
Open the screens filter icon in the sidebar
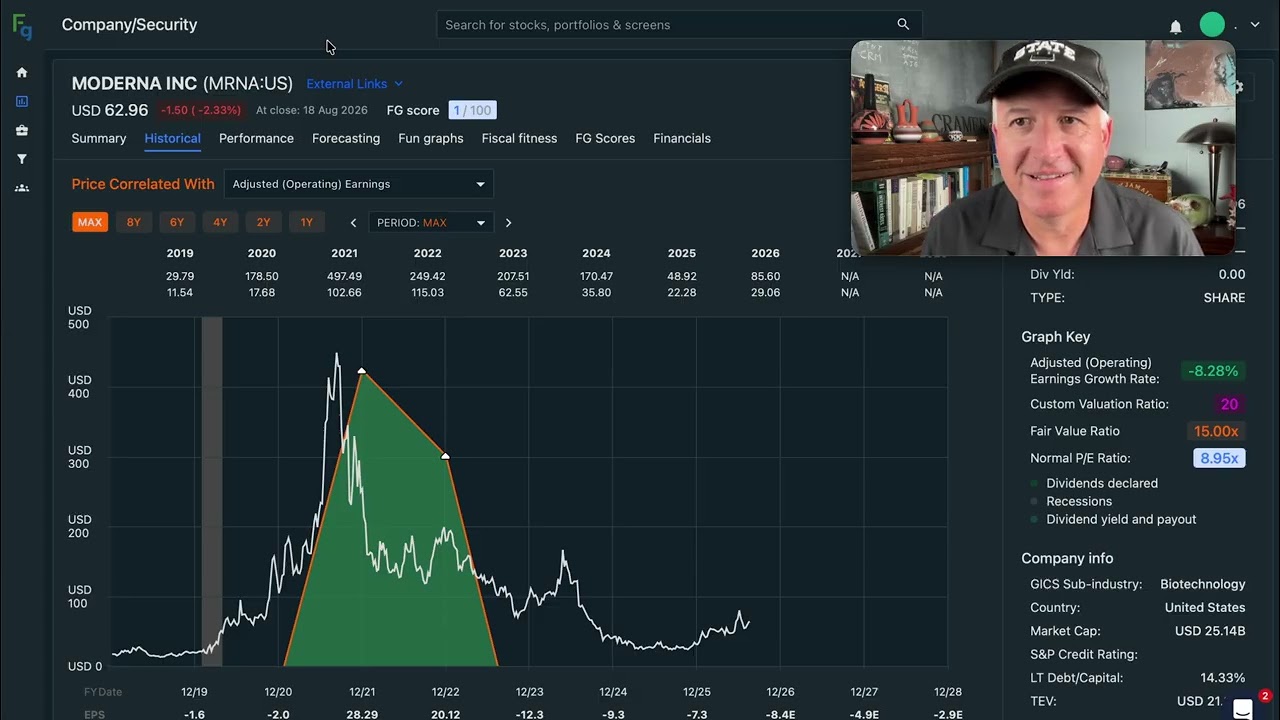point(22,159)
